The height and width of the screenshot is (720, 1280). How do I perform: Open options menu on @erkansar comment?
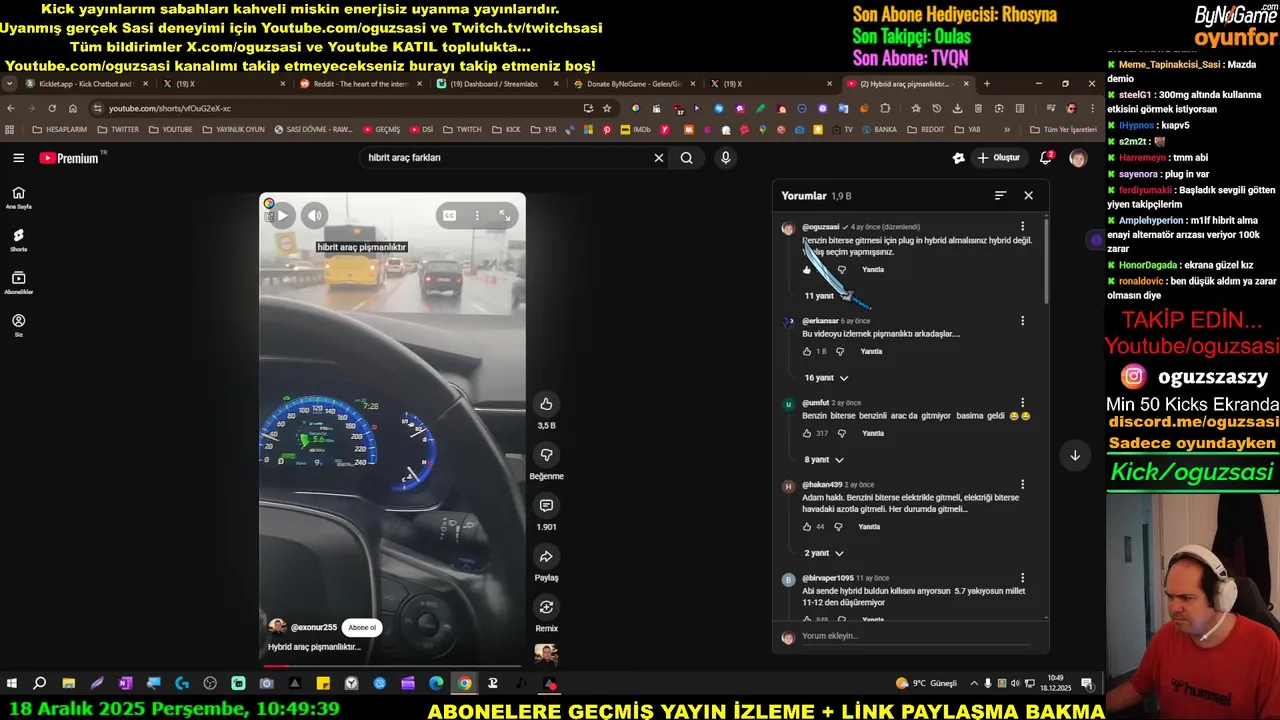[x=1022, y=321]
